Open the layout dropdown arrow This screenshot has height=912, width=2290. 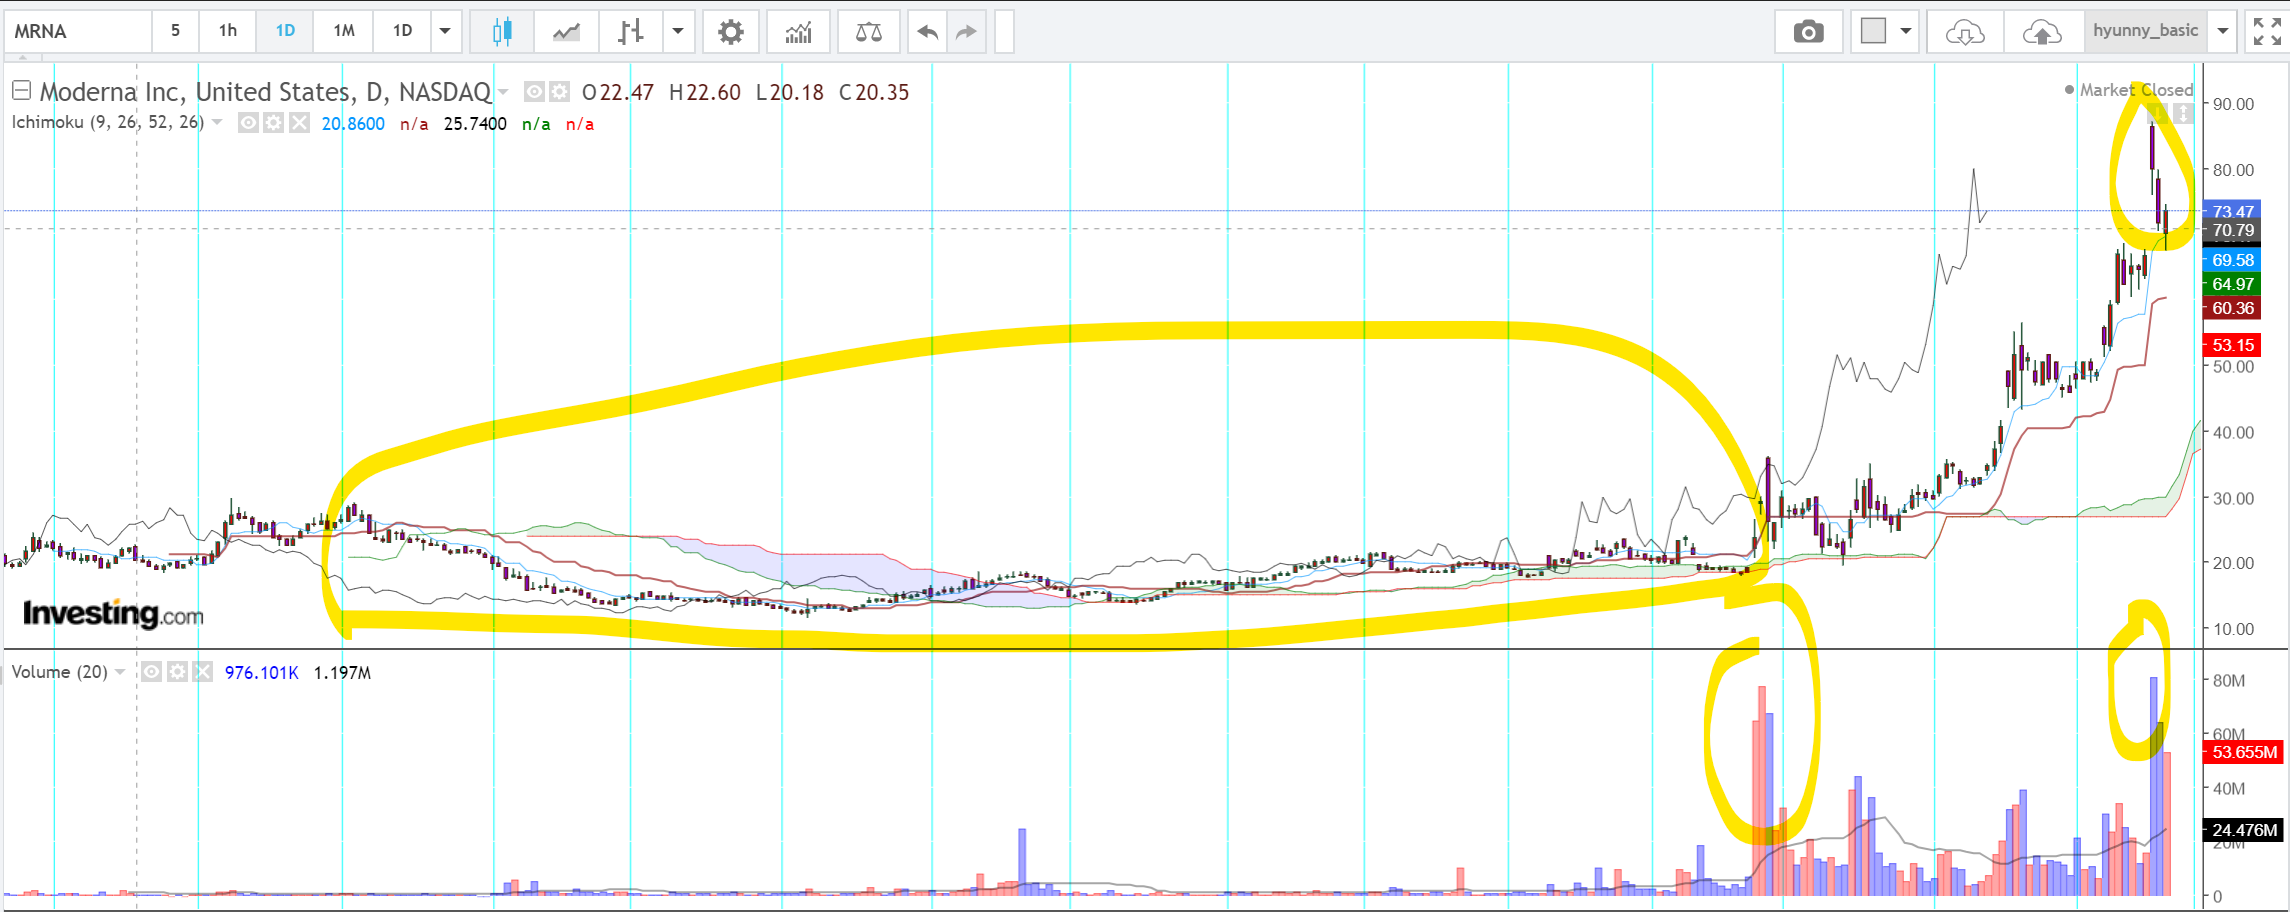pyautogui.click(x=1906, y=31)
